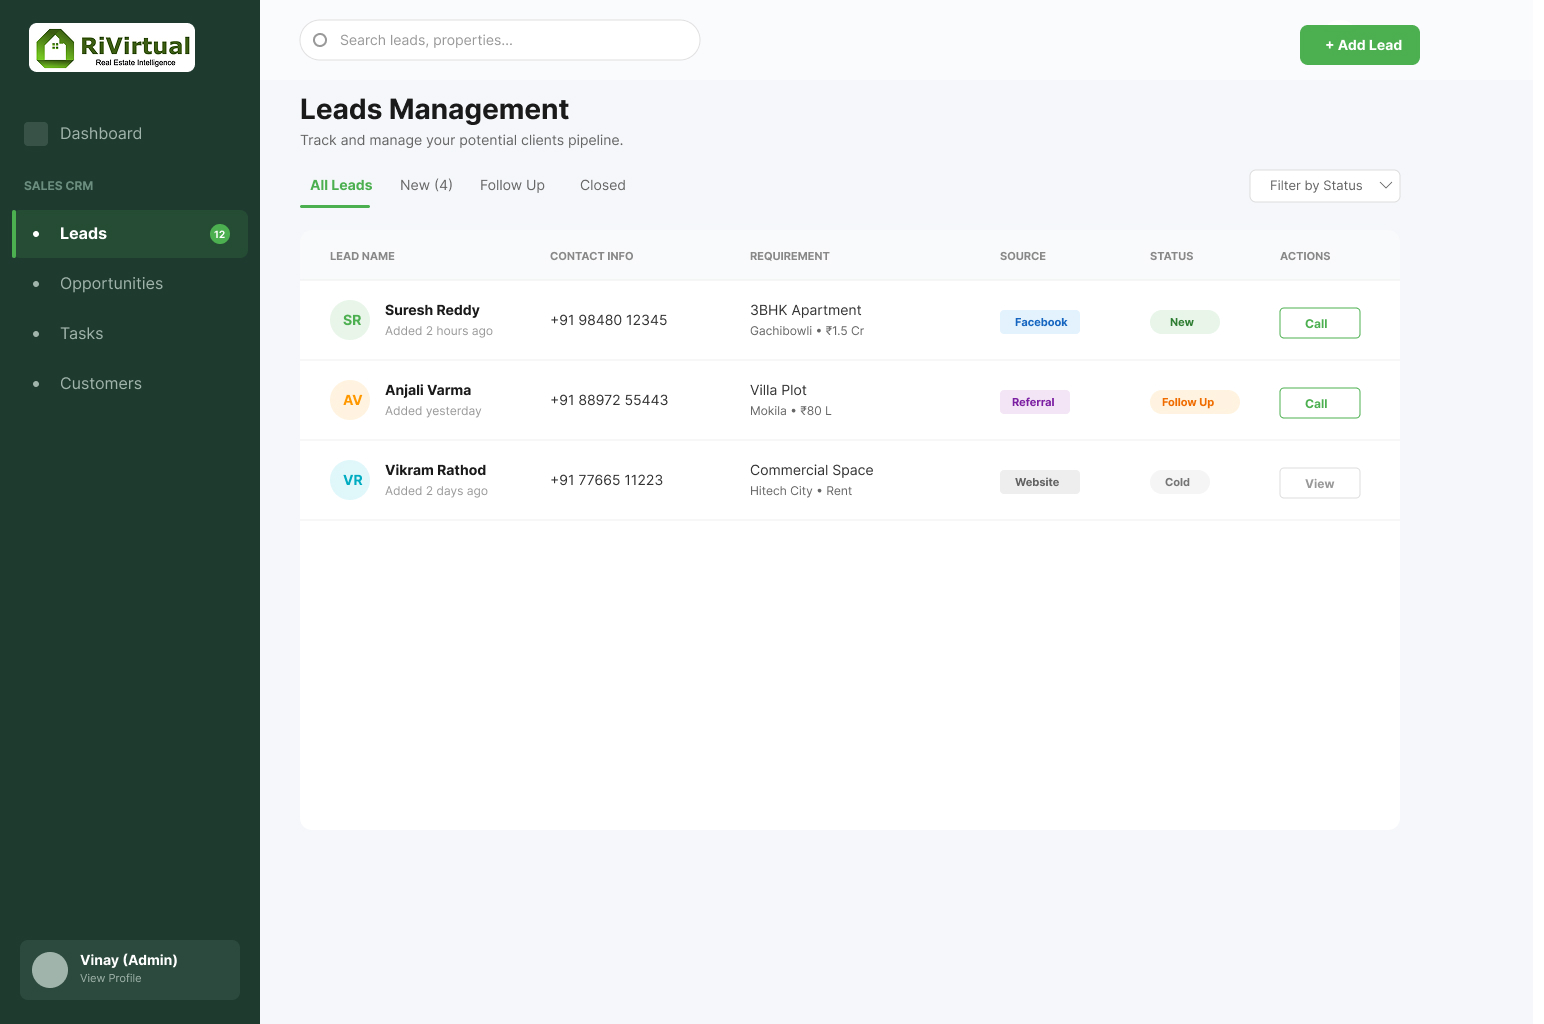The image size is (1544, 1024).
Task: Click the Vinay (Admin) name
Action: coord(129,960)
